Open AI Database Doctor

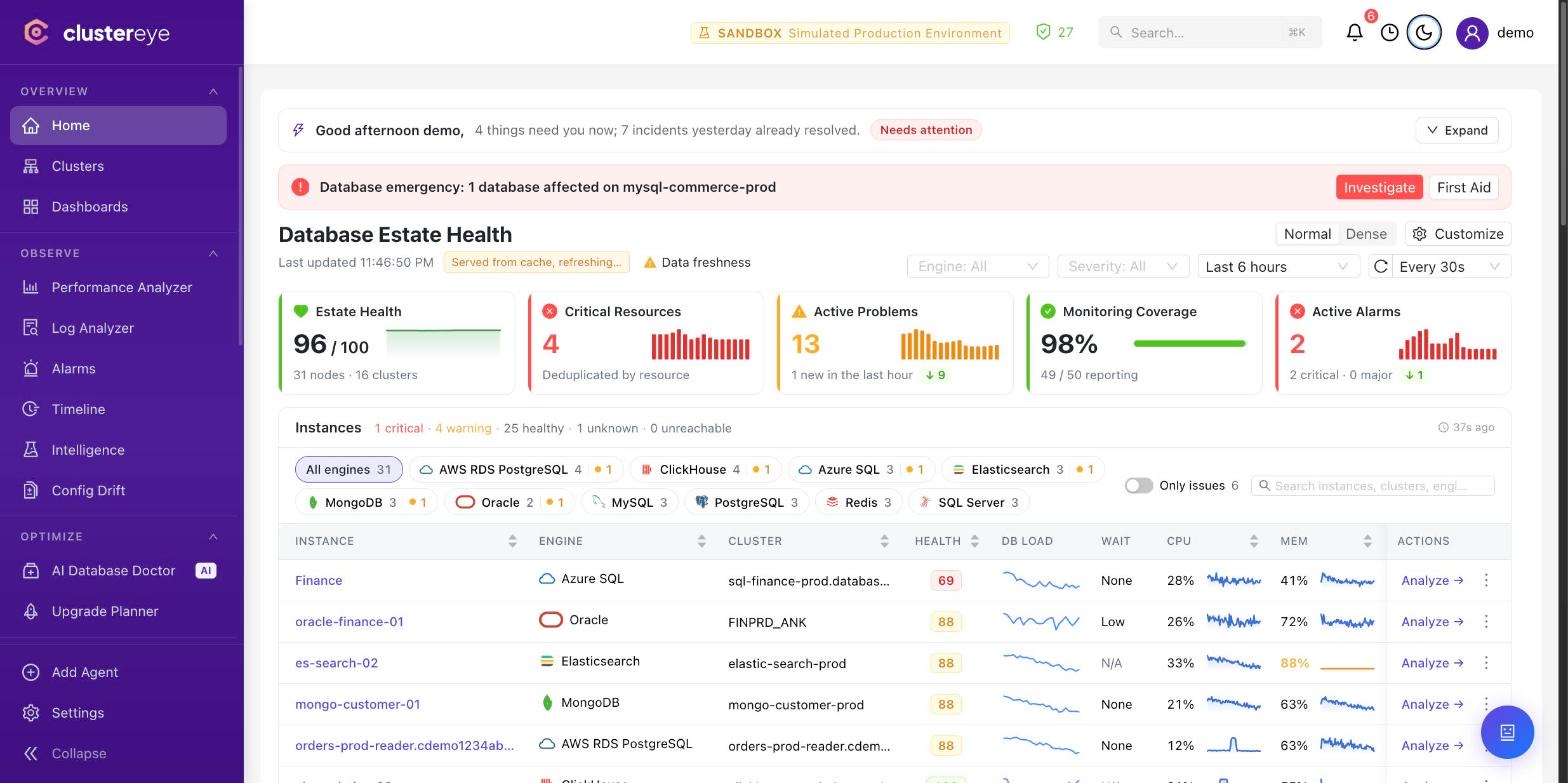(118, 571)
